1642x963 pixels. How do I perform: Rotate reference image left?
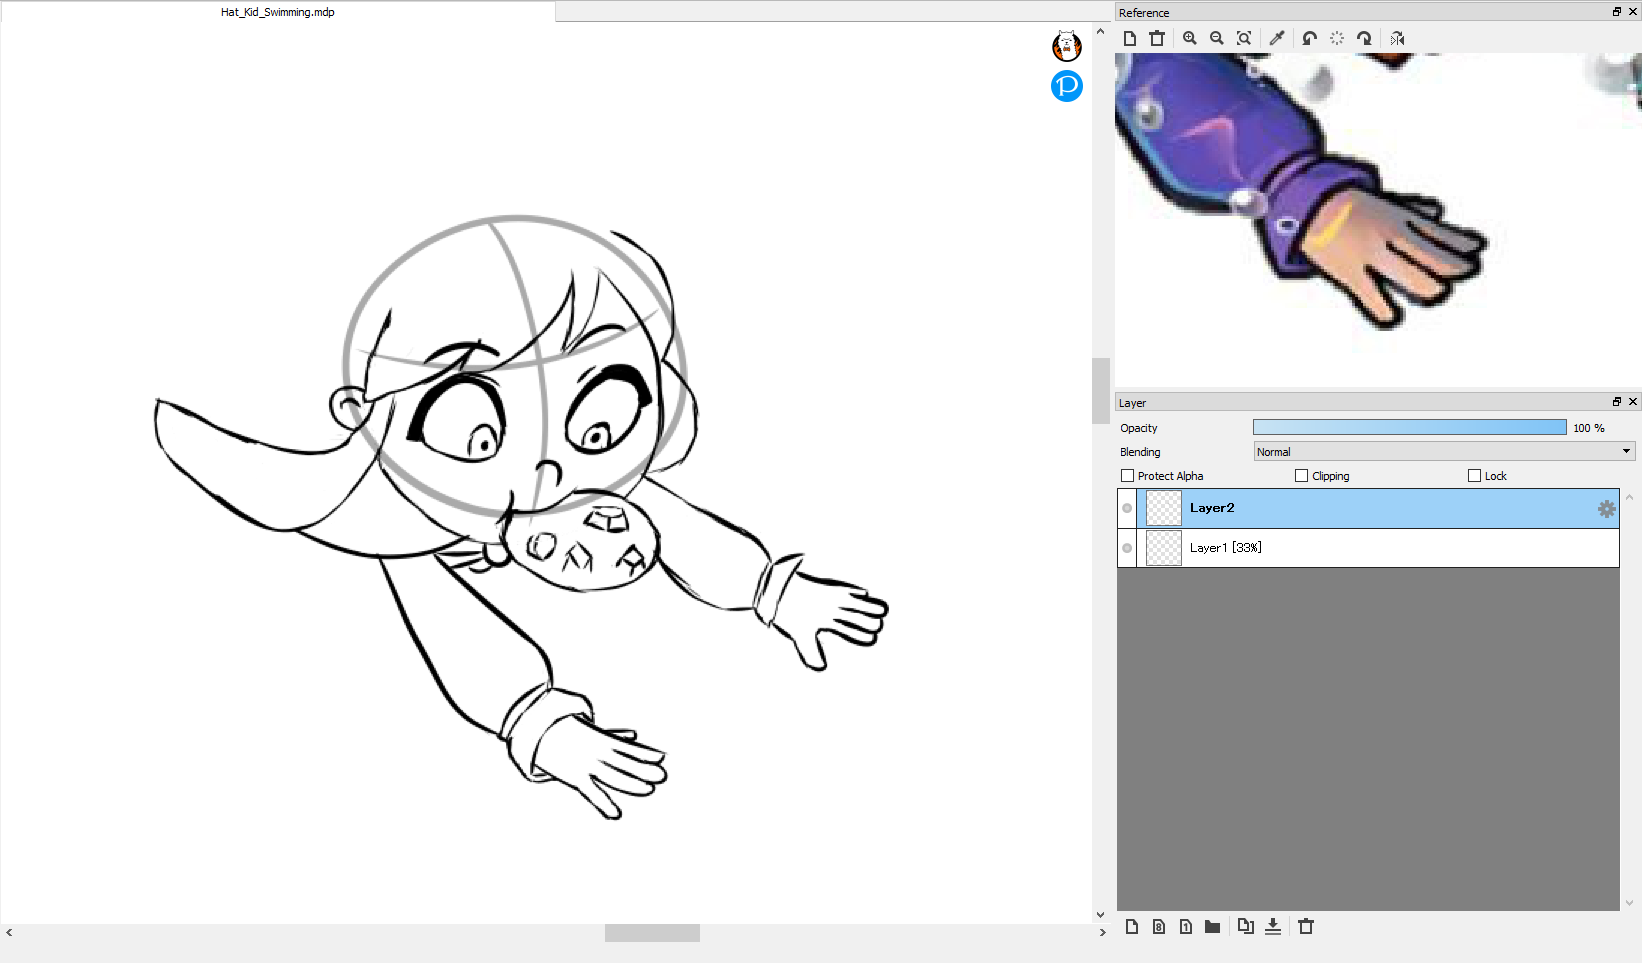pos(1310,38)
